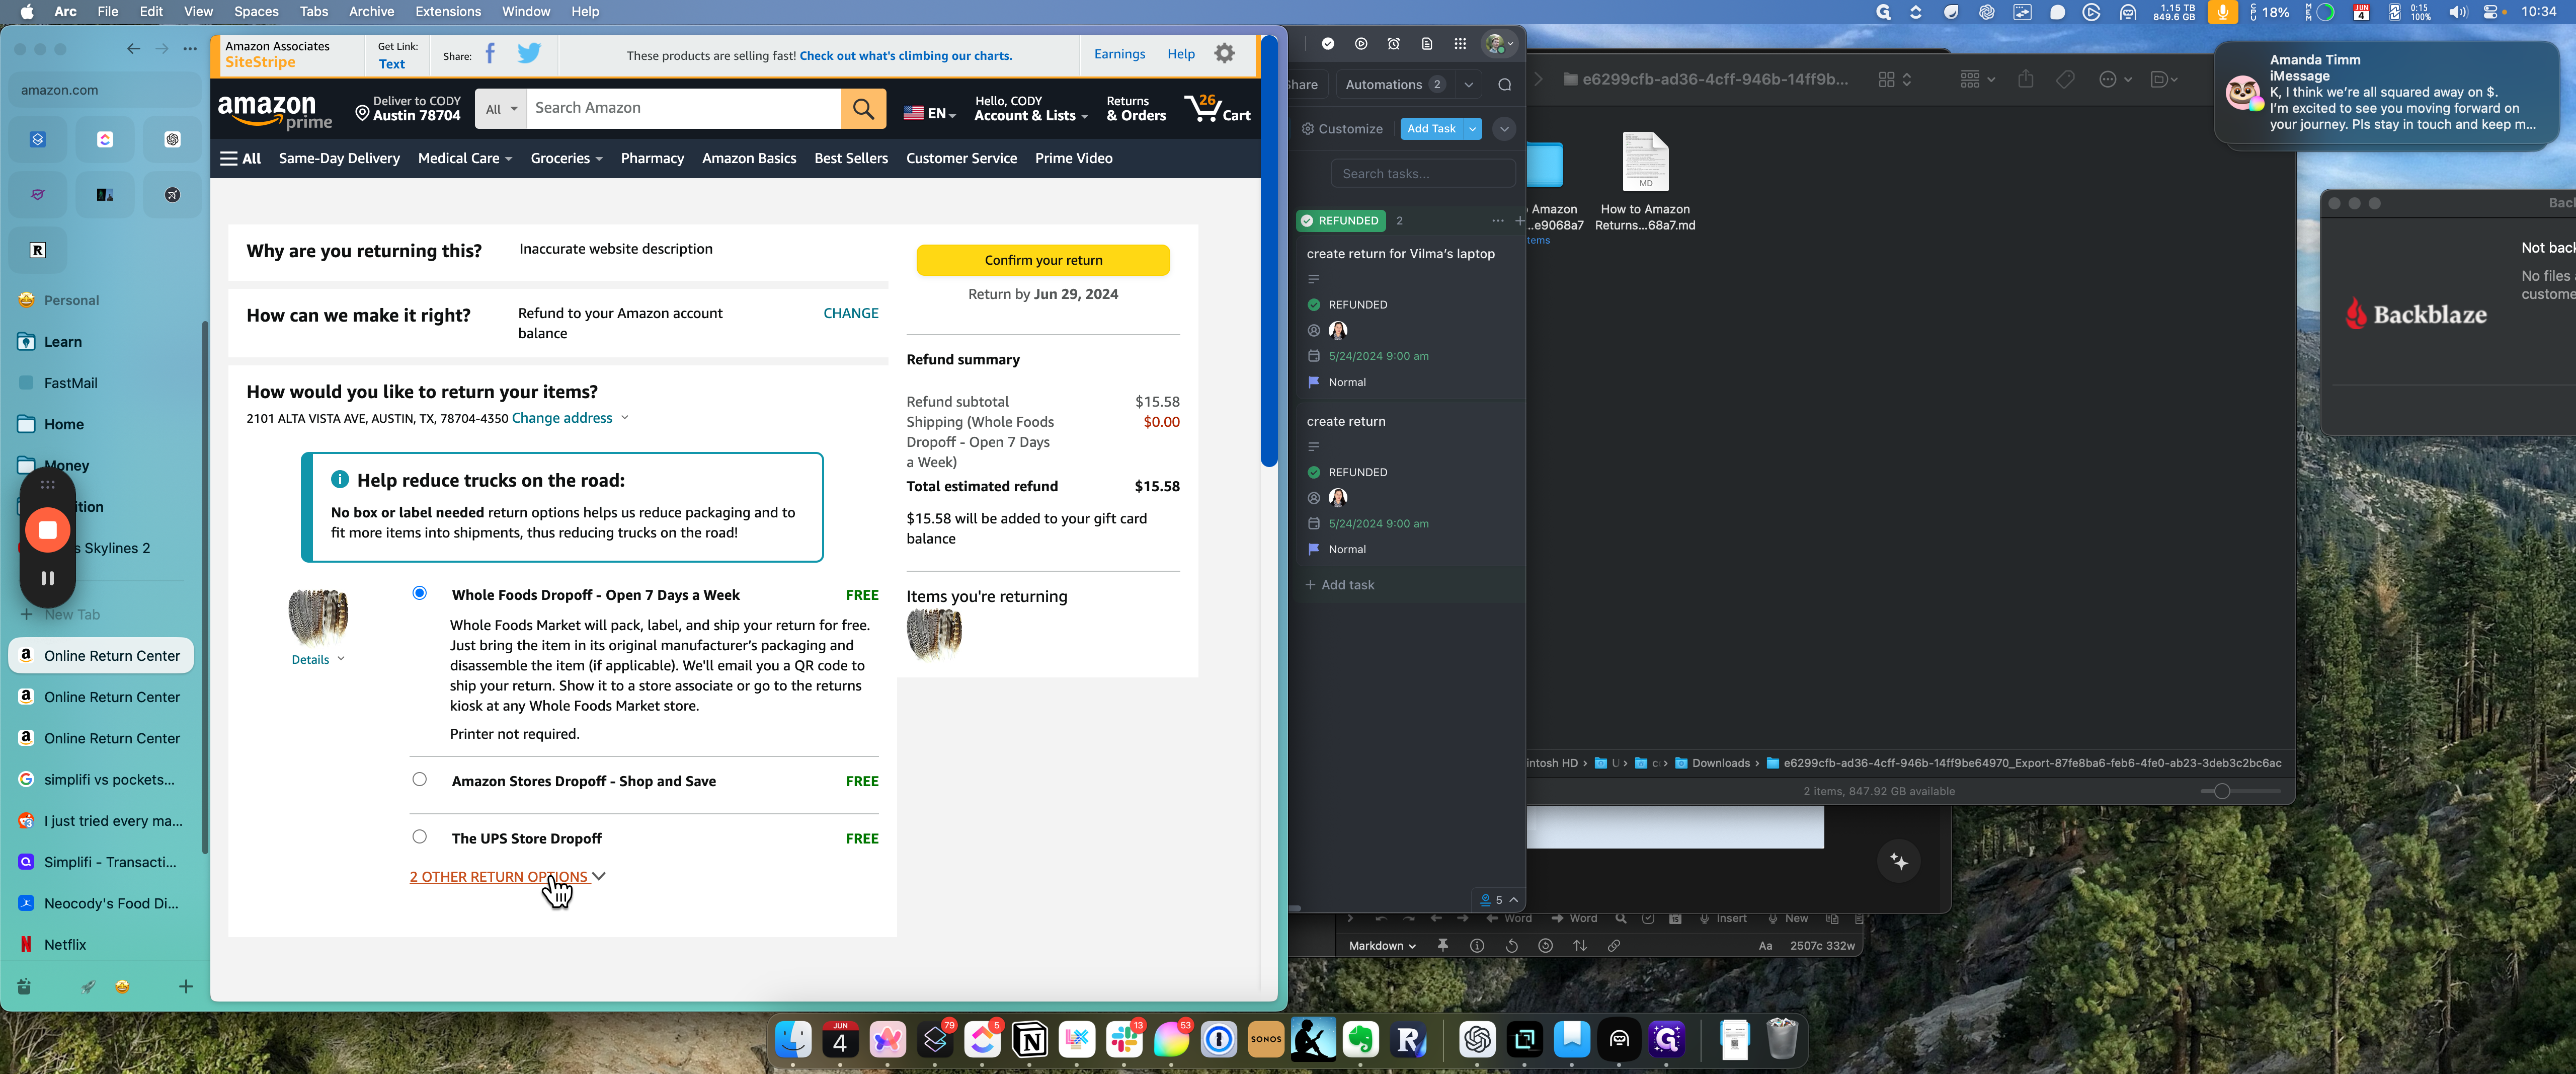Go back with Arc's back arrow
Image resolution: width=2576 pixels, height=1074 pixels.
(133, 49)
